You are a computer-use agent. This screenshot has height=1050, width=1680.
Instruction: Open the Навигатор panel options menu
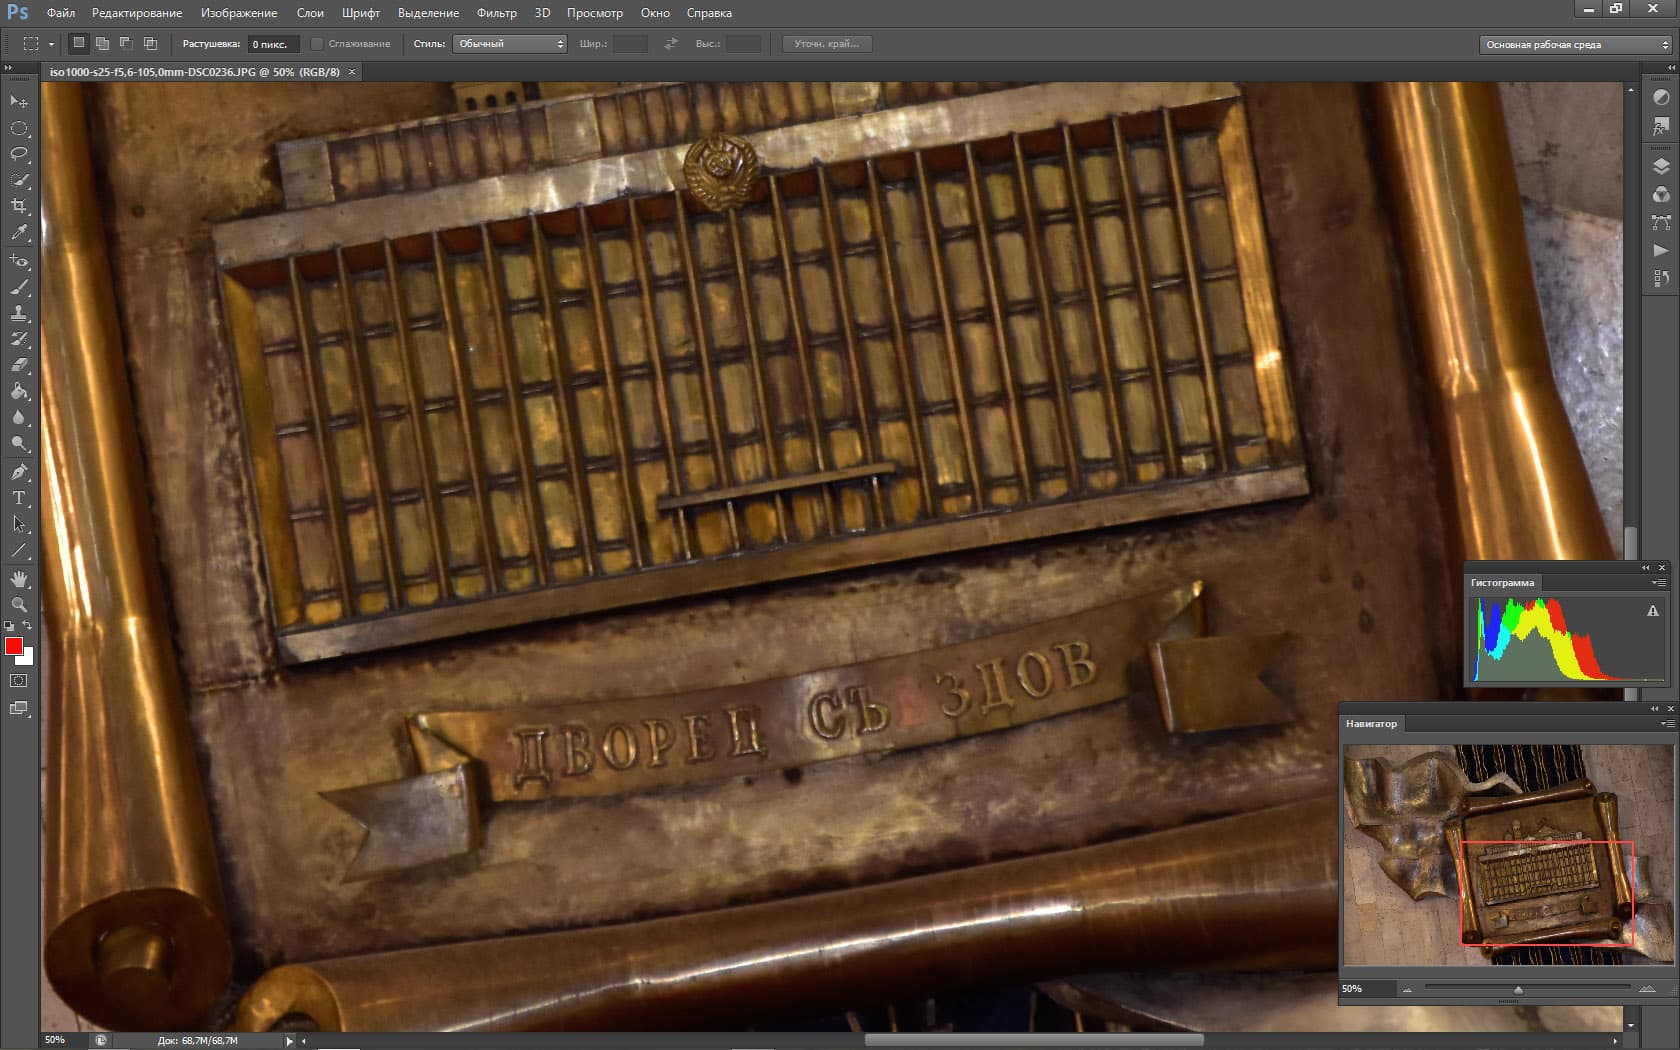1666,724
